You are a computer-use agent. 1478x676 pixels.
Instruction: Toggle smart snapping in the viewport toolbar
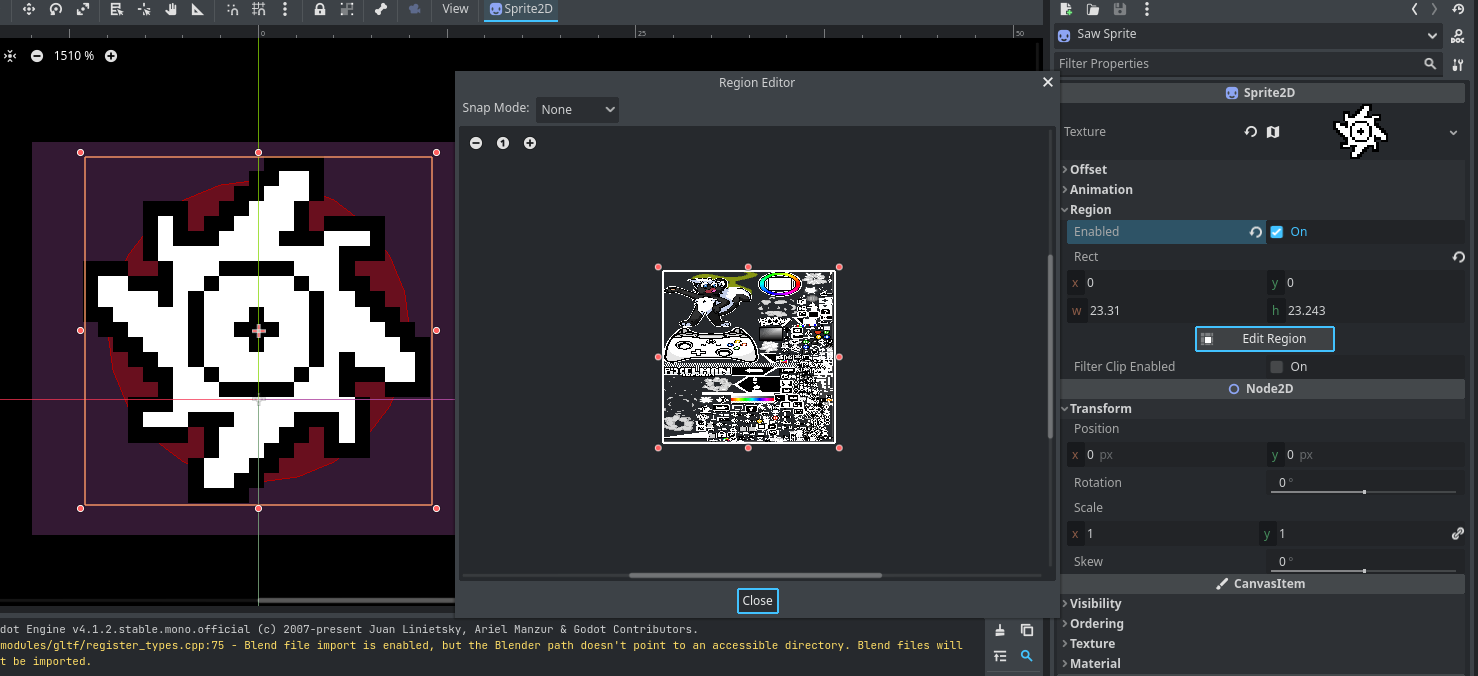[x=232, y=9]
